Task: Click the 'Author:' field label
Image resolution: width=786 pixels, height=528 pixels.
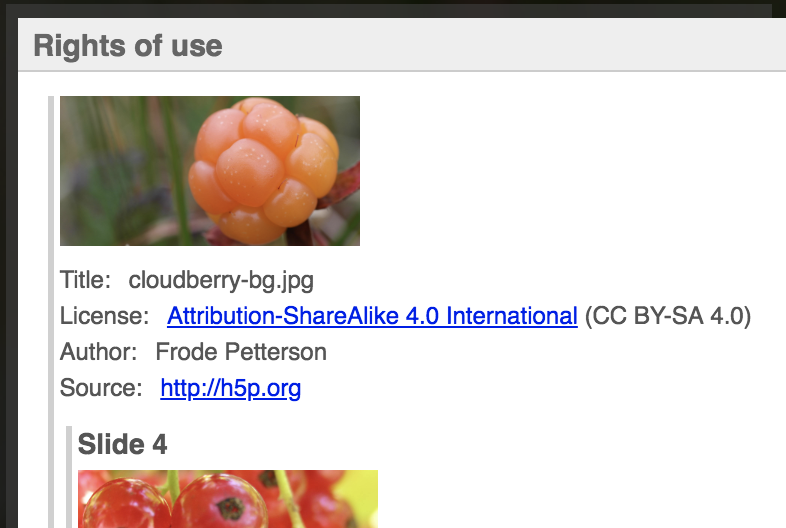Action: click(x=98, y=352)
